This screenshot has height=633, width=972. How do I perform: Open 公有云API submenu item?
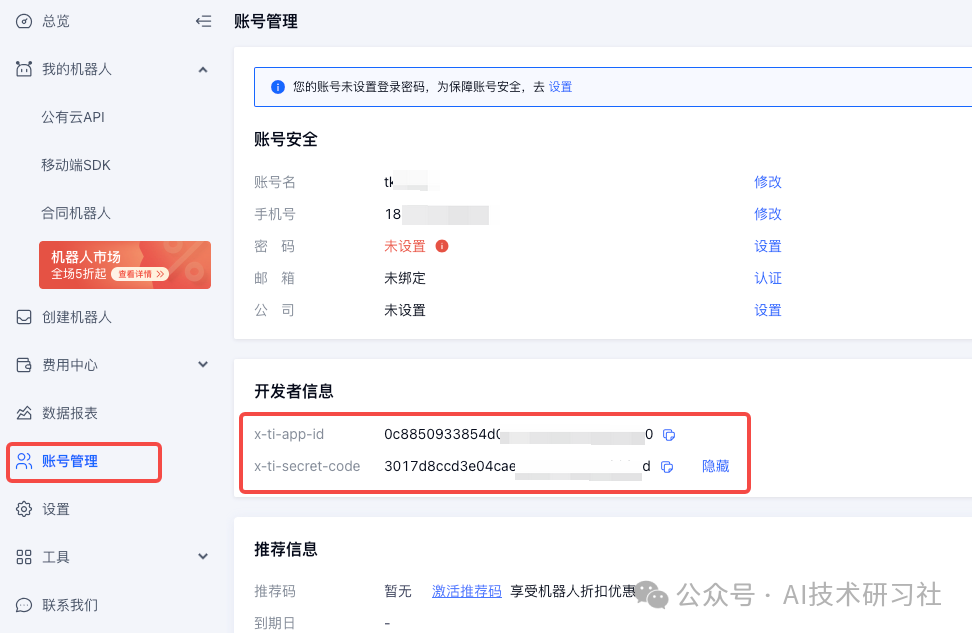(x=73, y=117)
